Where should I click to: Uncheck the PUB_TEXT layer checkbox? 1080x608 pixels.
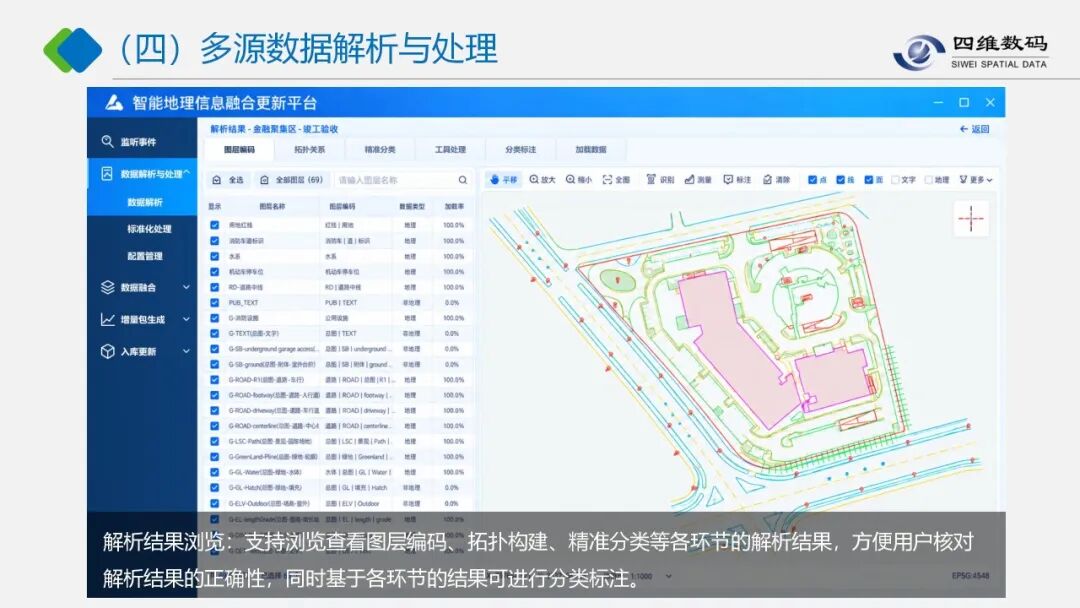click(214, 302)
